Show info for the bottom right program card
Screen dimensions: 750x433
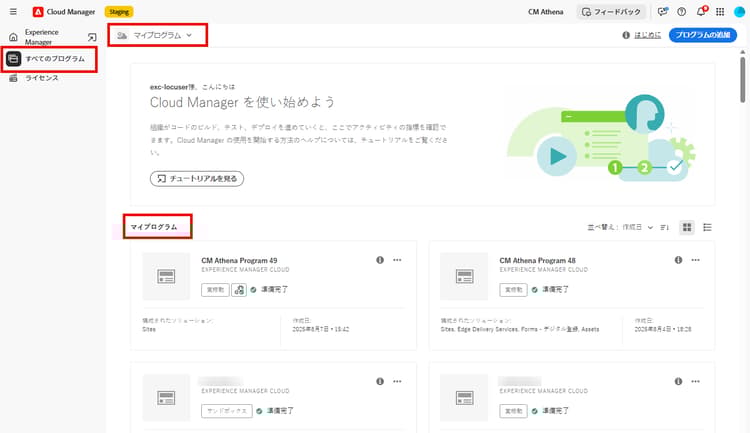tap(678, 381)
